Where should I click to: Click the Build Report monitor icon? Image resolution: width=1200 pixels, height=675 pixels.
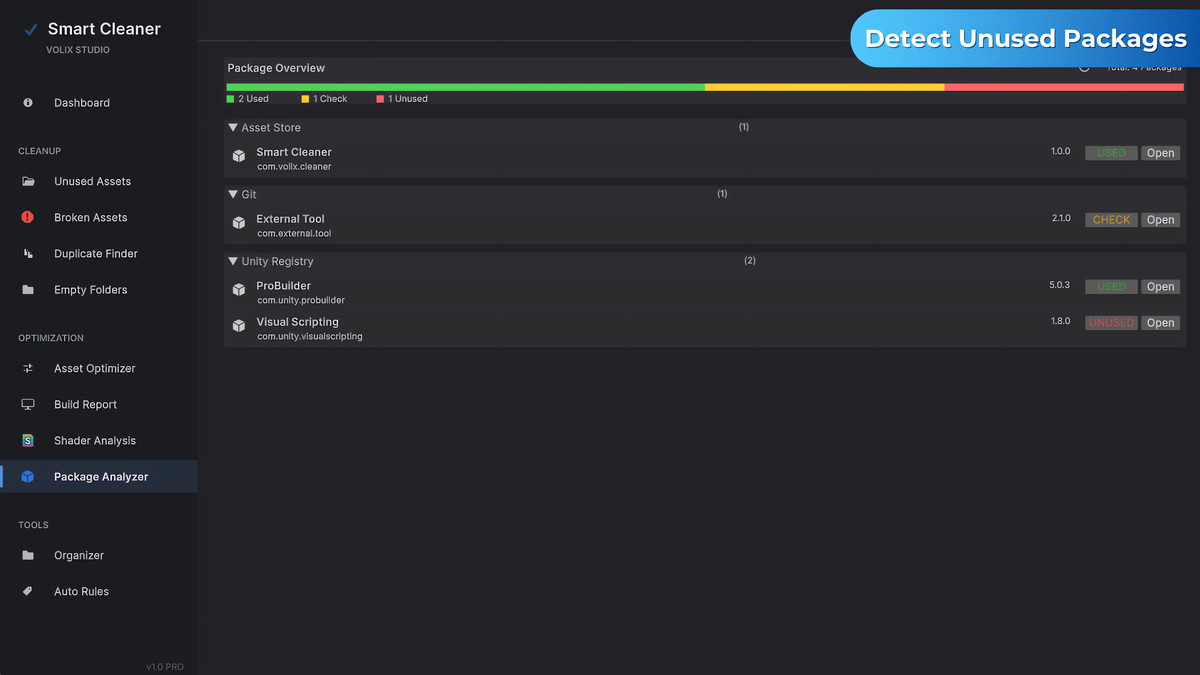30,404
